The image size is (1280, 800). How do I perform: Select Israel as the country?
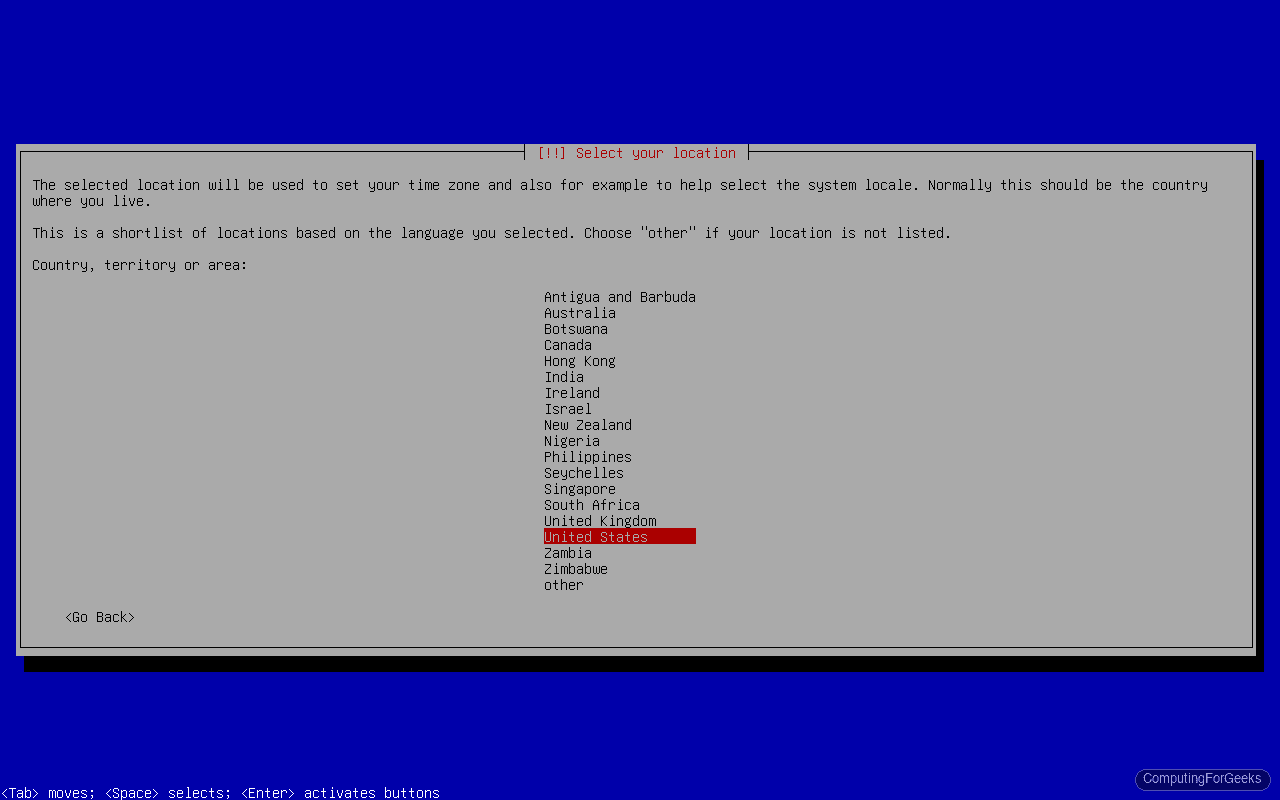point(567,409)
